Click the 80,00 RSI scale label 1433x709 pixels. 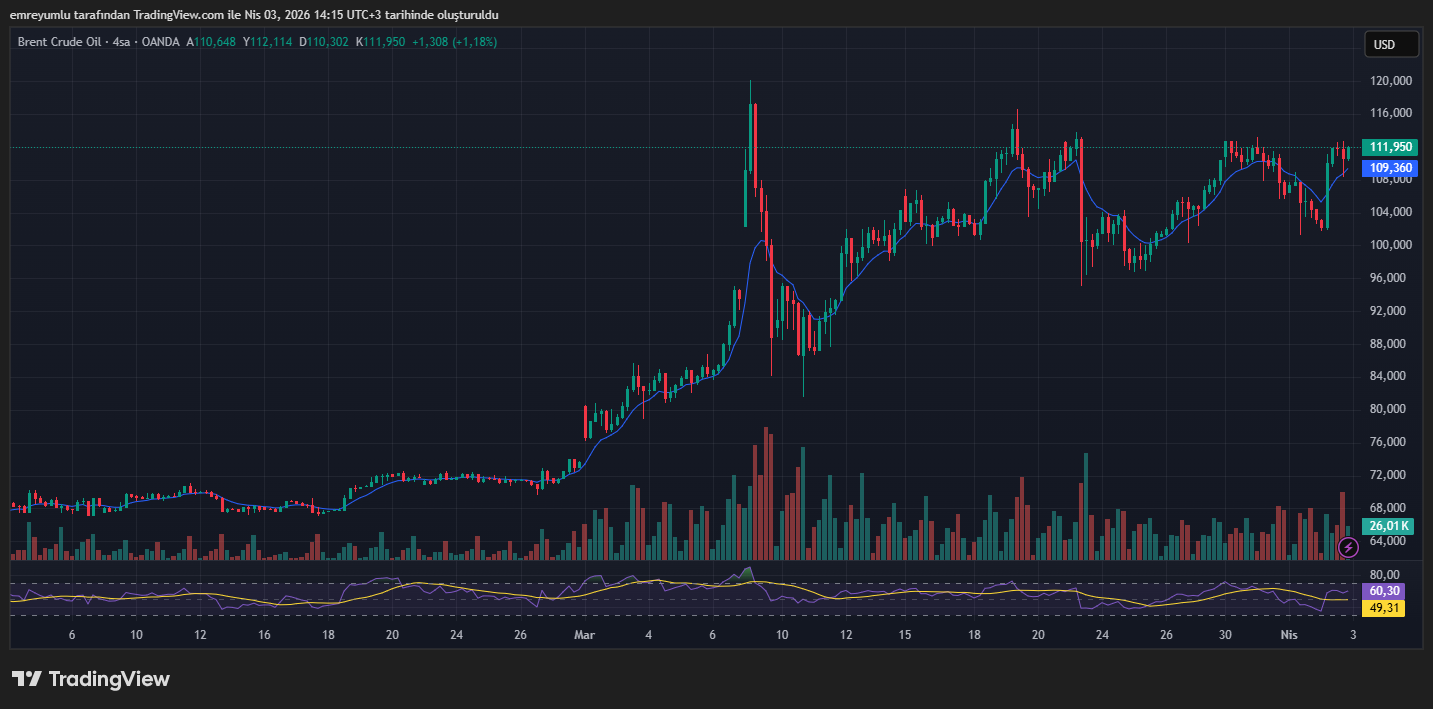pyautogui.click(x=1384, y=575)
